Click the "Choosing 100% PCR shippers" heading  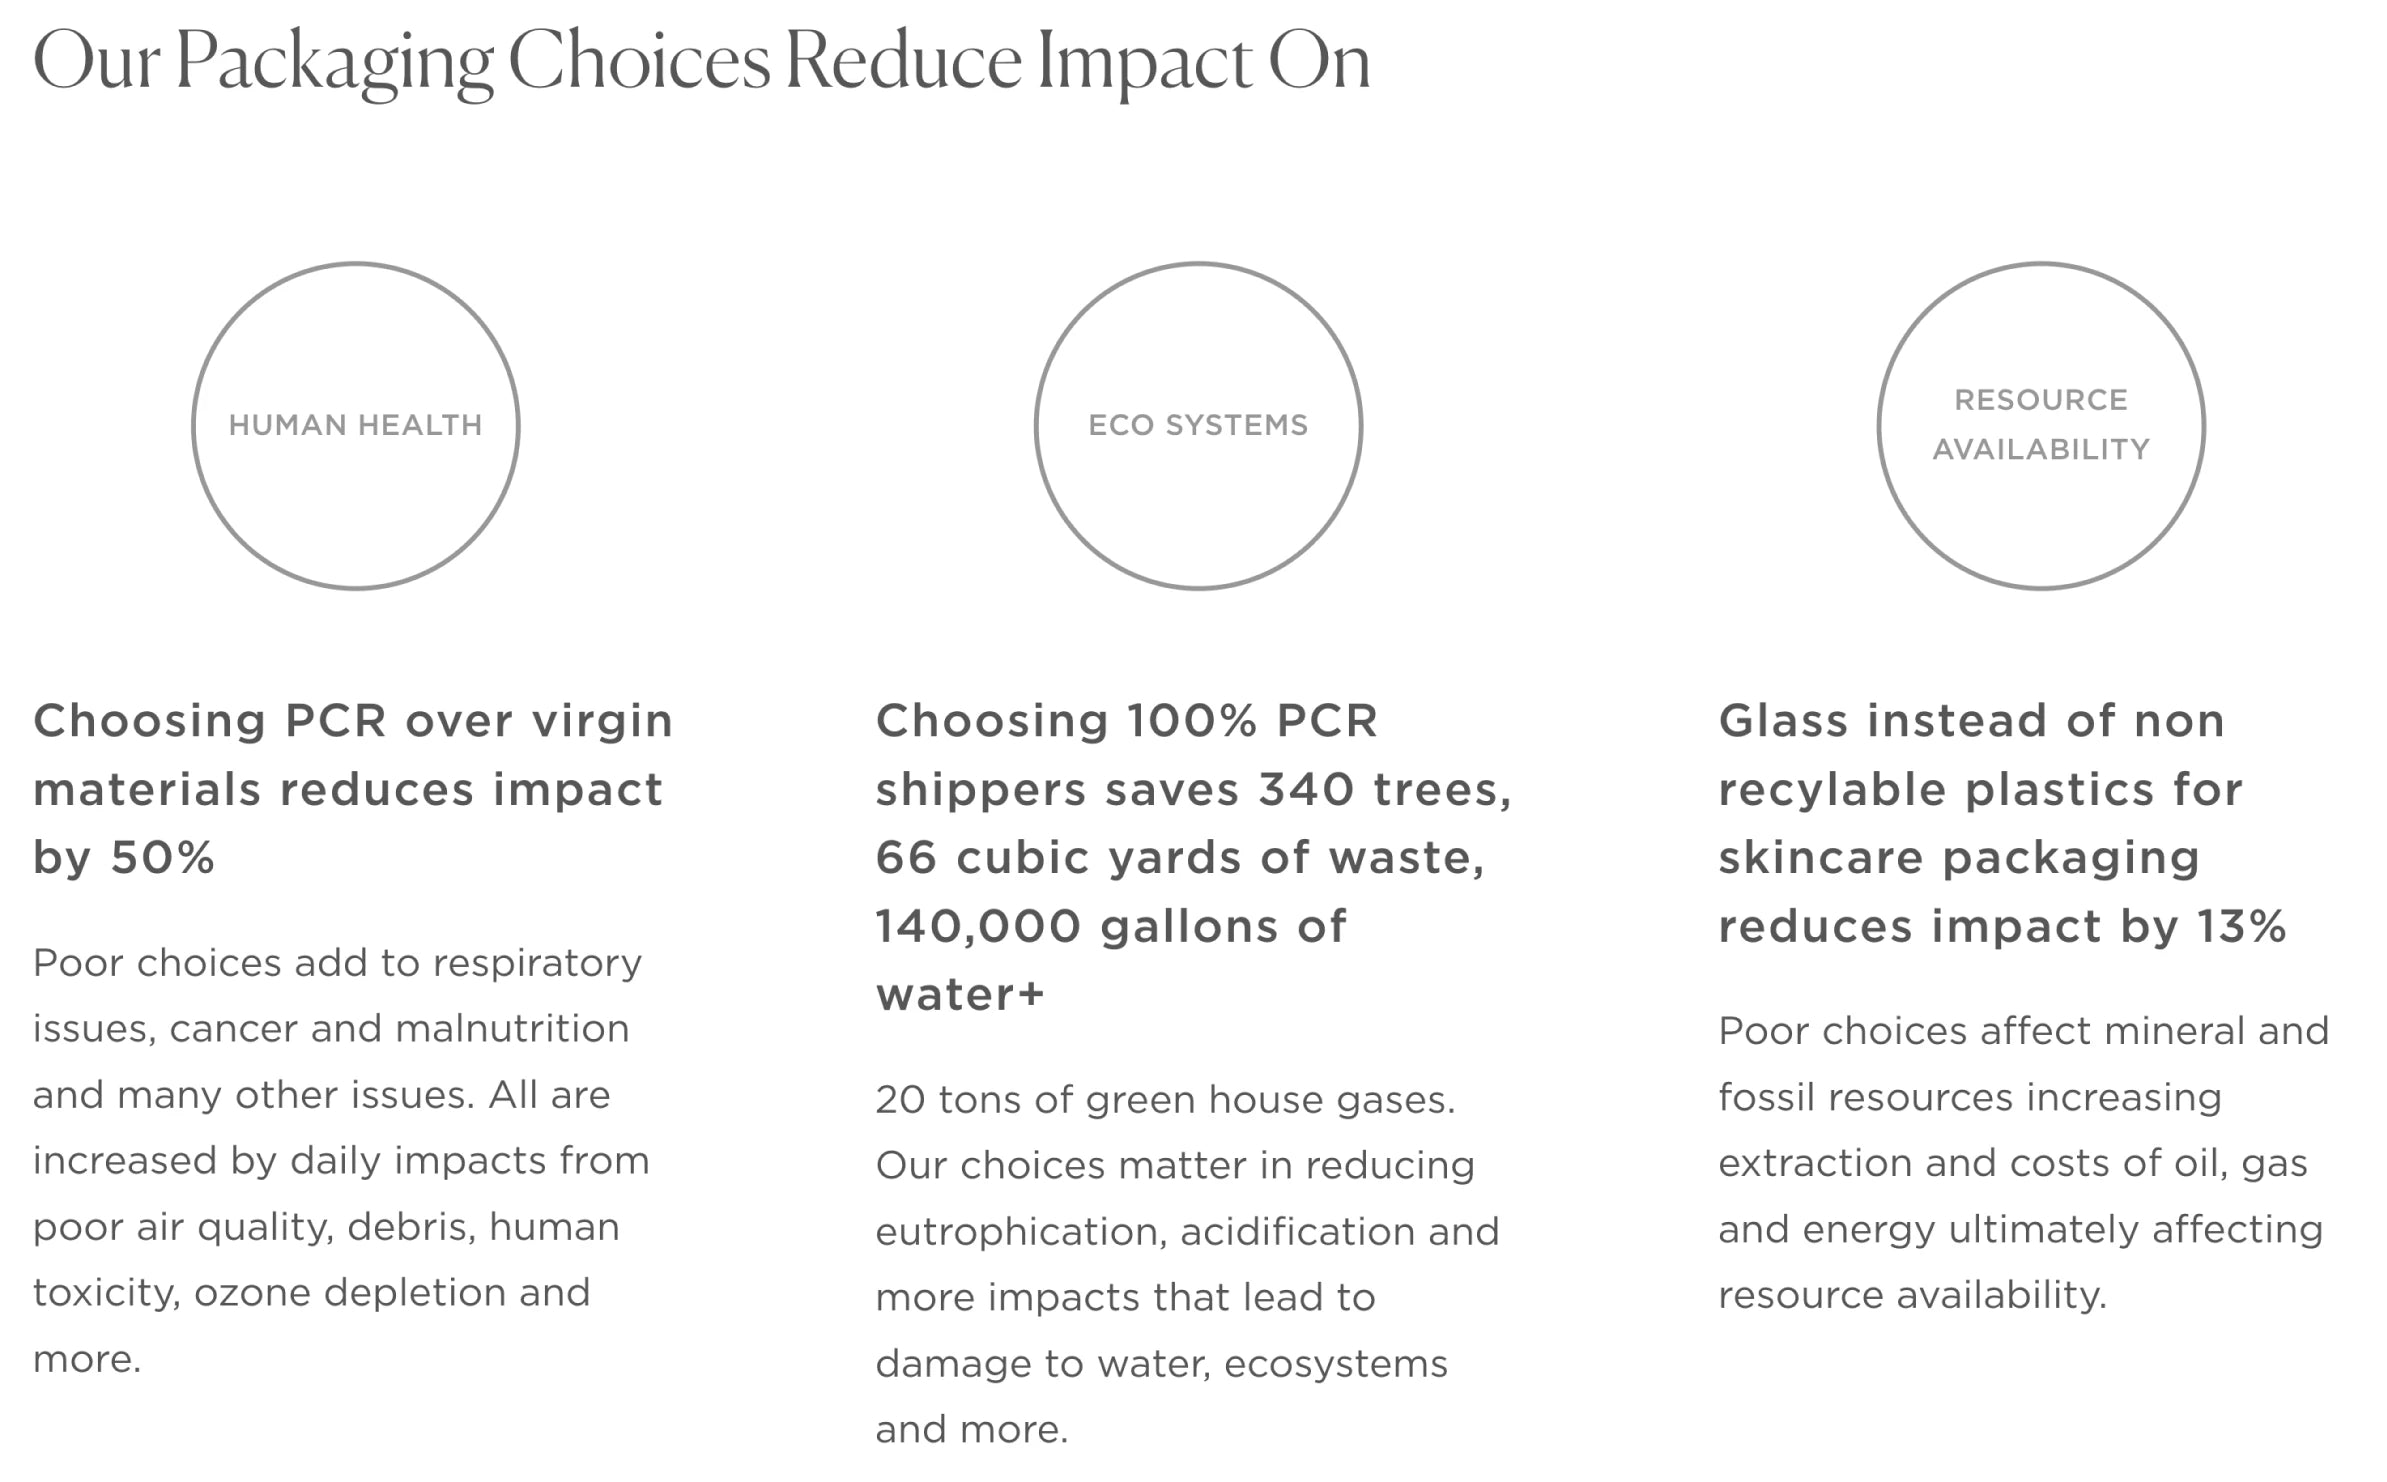point(1194,857)
